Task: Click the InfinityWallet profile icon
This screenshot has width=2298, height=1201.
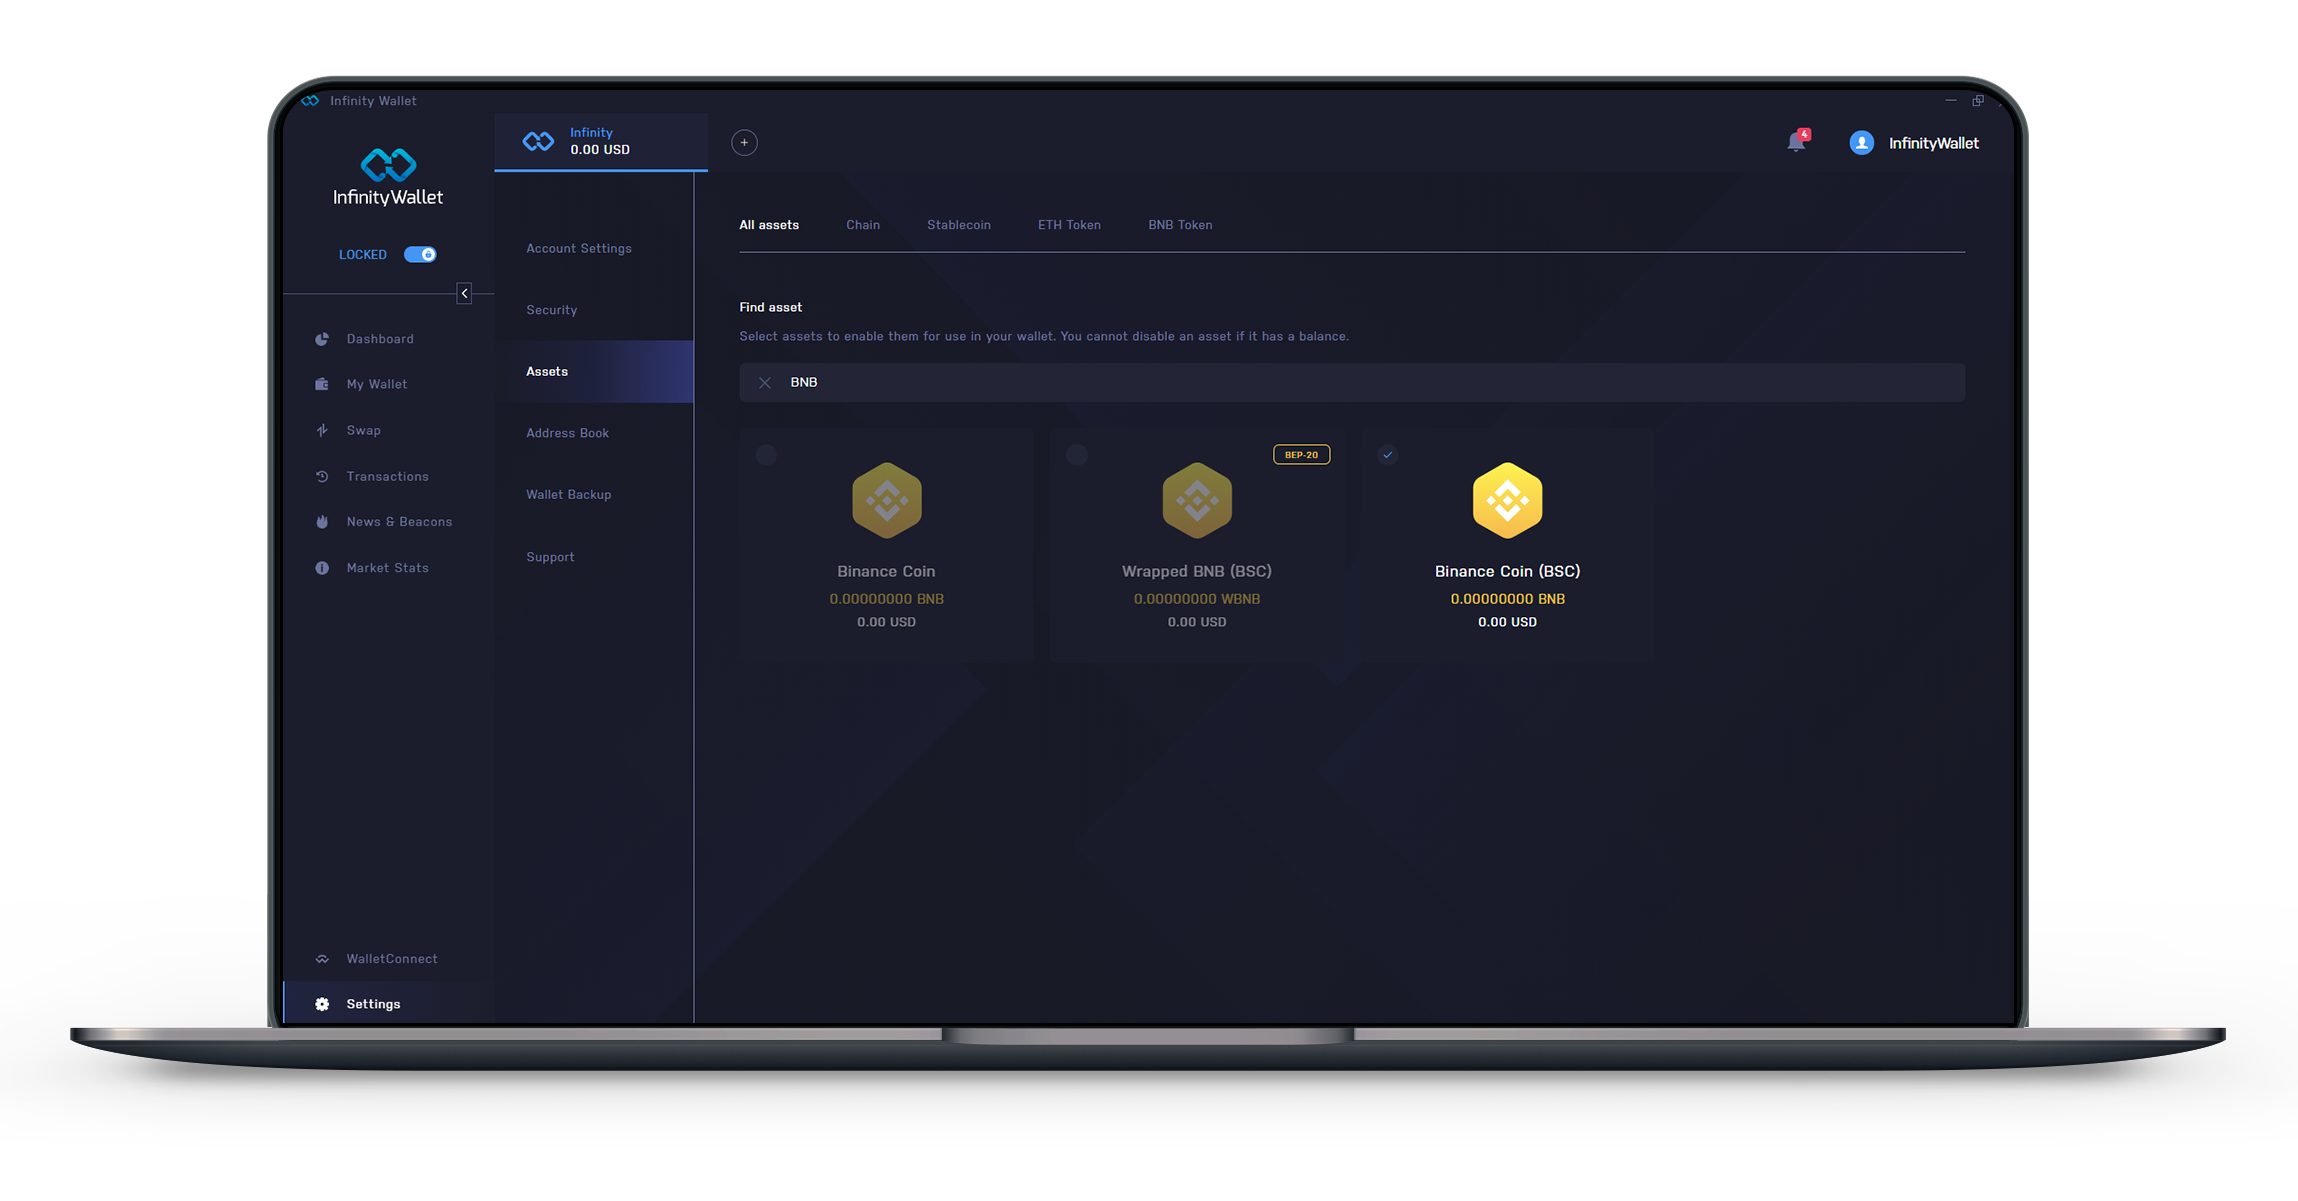Action: [x=1859, y=143]
